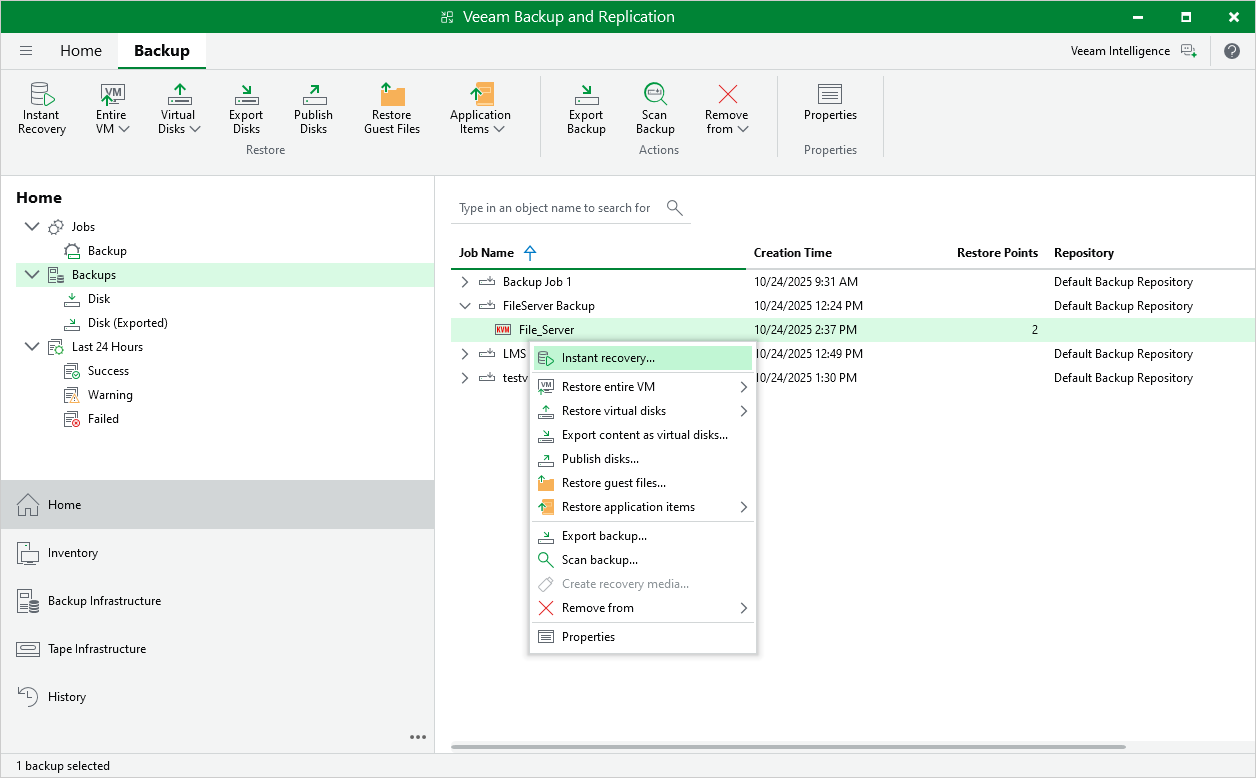
Task: Choose Instant recovery from context menu
Action: [643, 358]
